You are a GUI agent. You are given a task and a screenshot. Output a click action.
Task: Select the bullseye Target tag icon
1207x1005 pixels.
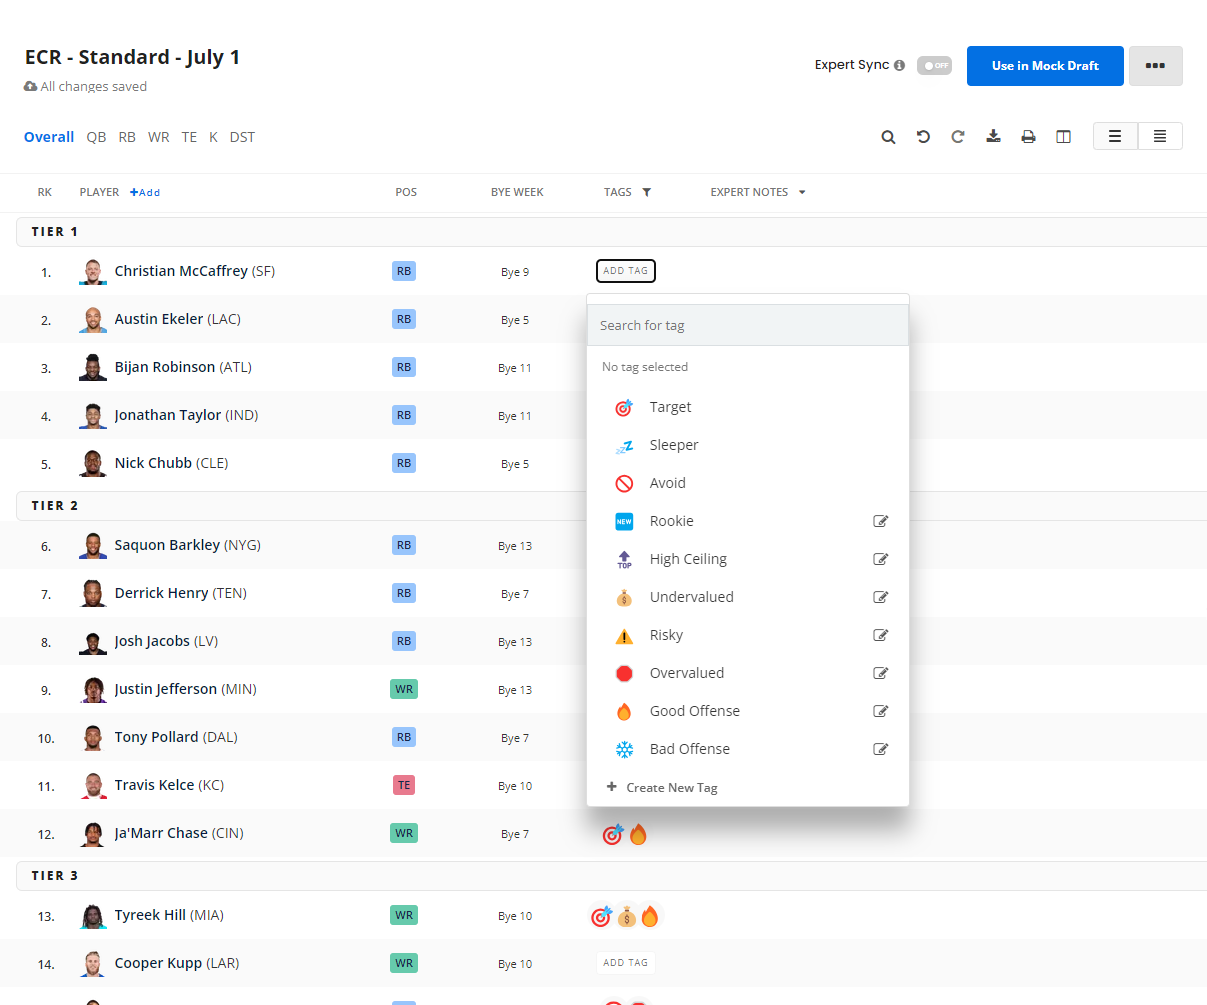[624, 407]
